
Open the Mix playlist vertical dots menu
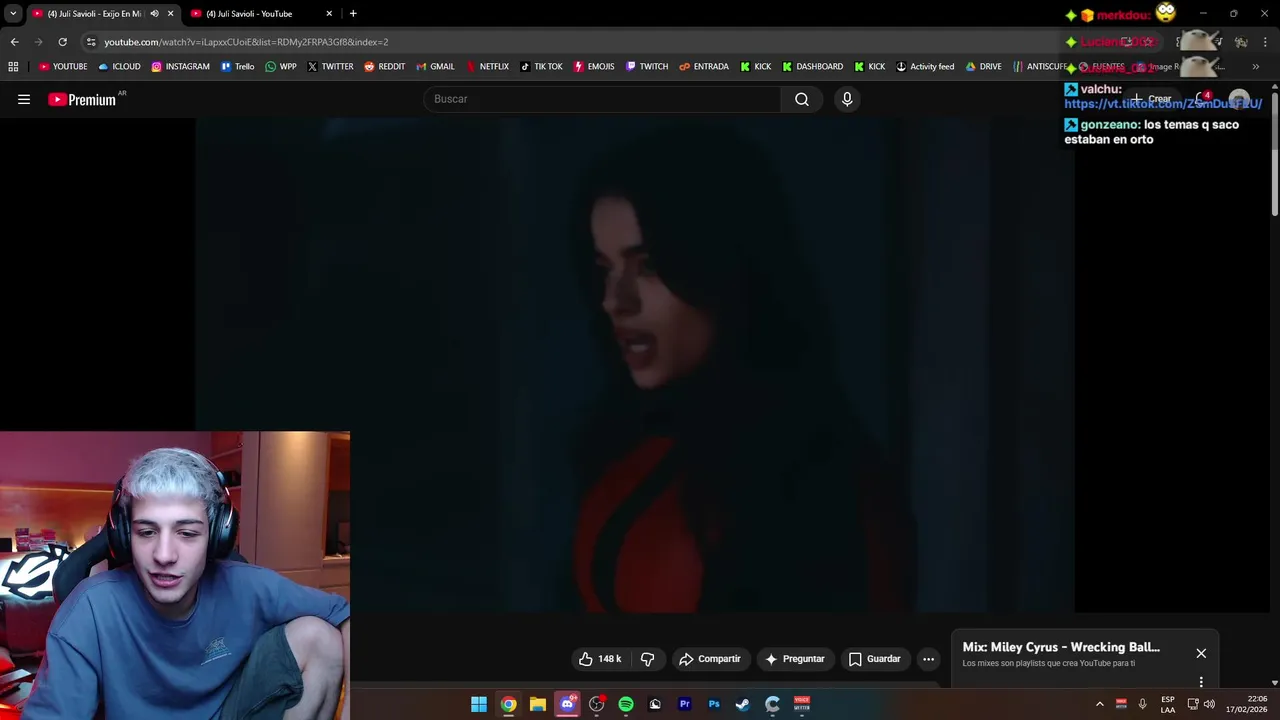coord(1201,682)
